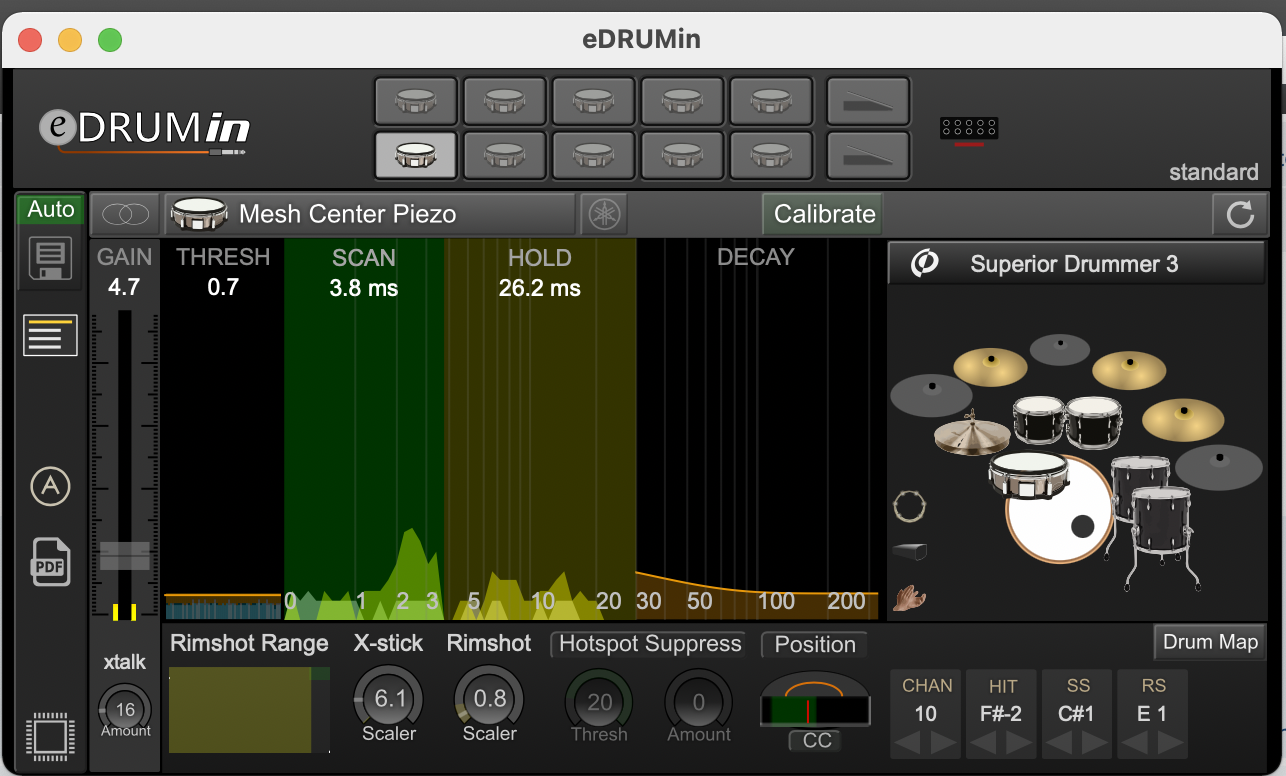Click the chip firmware icon
Image resolution: width=1286 pixels, height=776 pixels.
(x=51, y=739)
